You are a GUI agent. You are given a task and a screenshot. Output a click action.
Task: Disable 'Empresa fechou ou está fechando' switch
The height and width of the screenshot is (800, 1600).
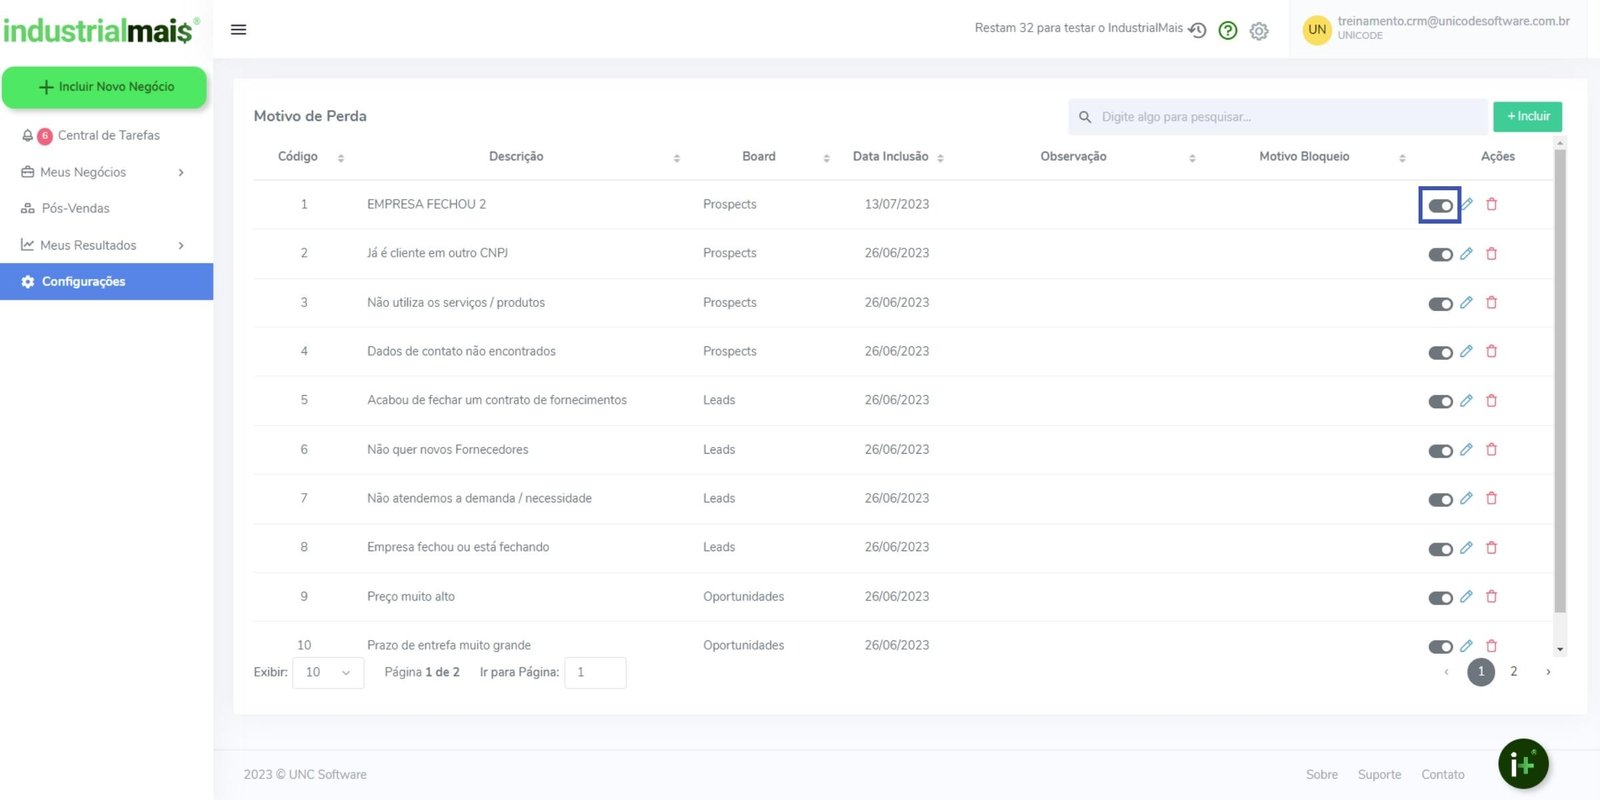pyautogui.click(x=1440, y=549)
